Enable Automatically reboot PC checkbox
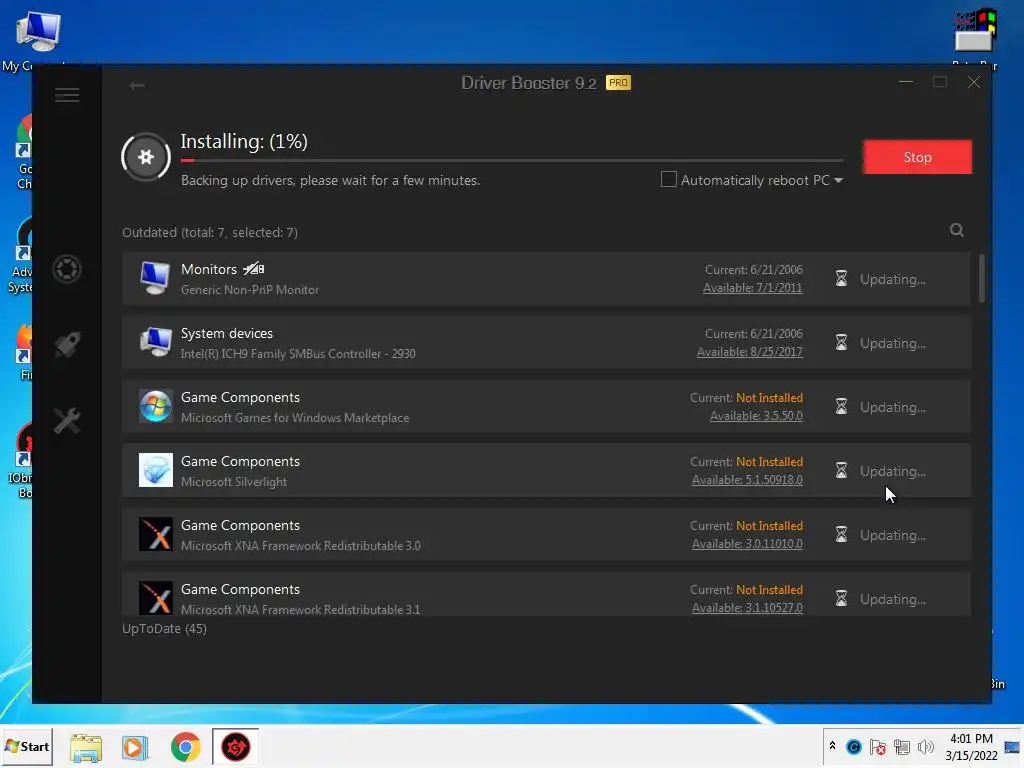Screen dimensions: 1024x768 [668, 180]
